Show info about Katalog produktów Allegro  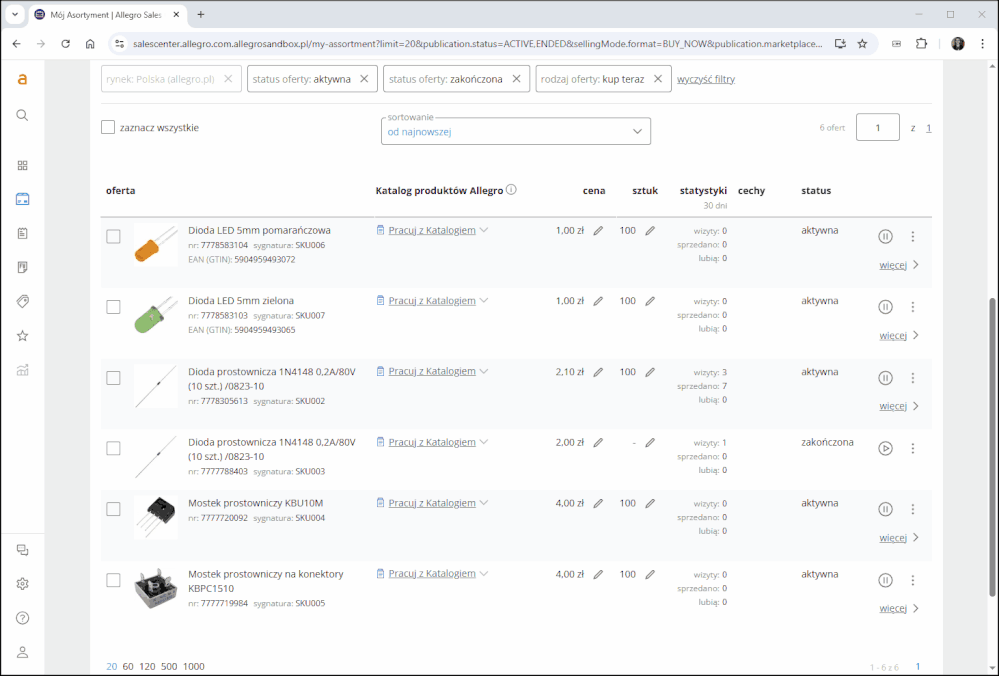(x=511, y=190)
